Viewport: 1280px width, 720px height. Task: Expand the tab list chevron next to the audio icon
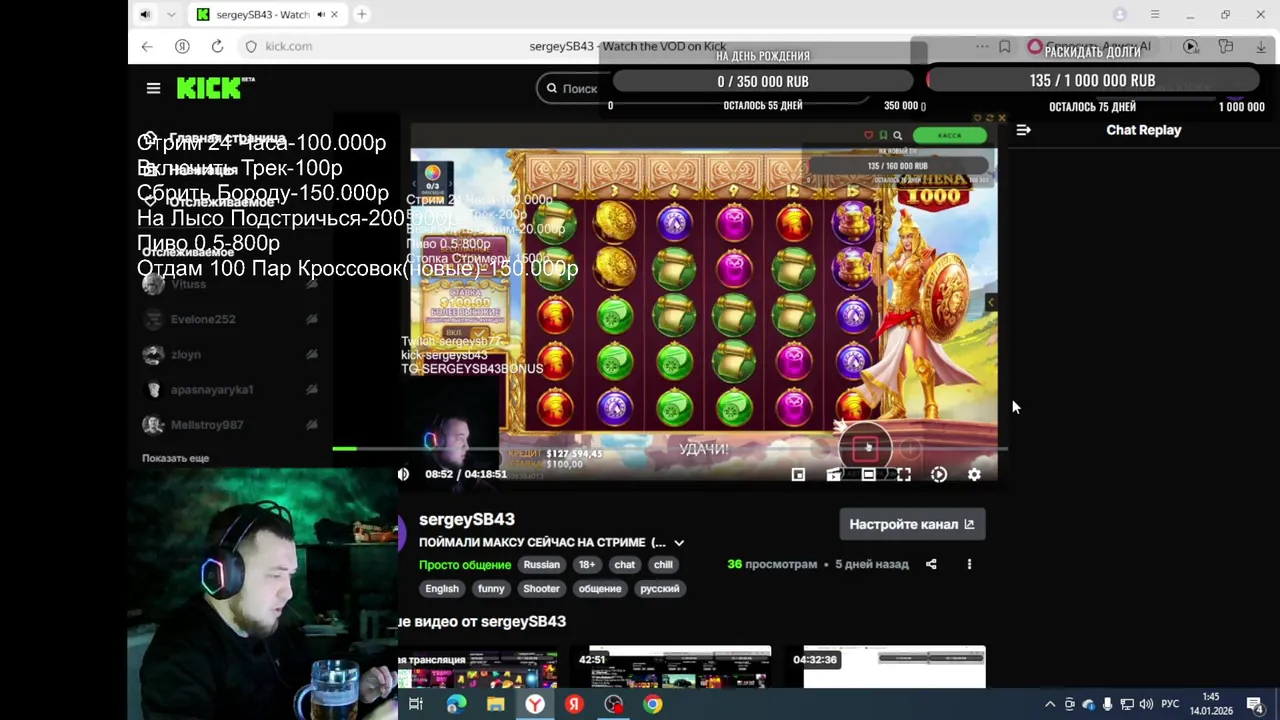(x=171, y=14)
